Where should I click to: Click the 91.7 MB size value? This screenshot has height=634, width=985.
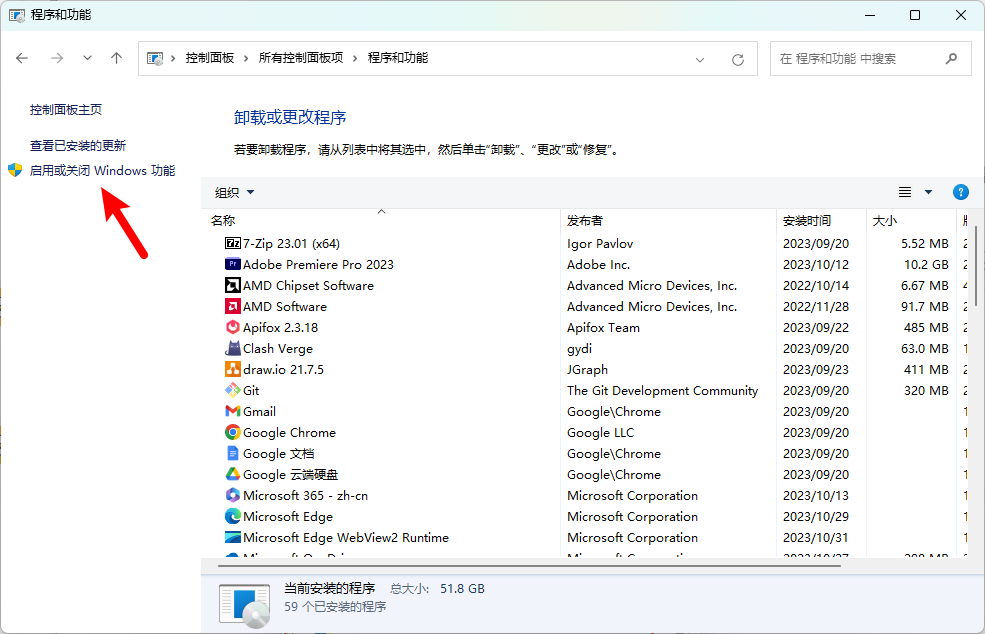pyautogui.click(x=924, y=306)
